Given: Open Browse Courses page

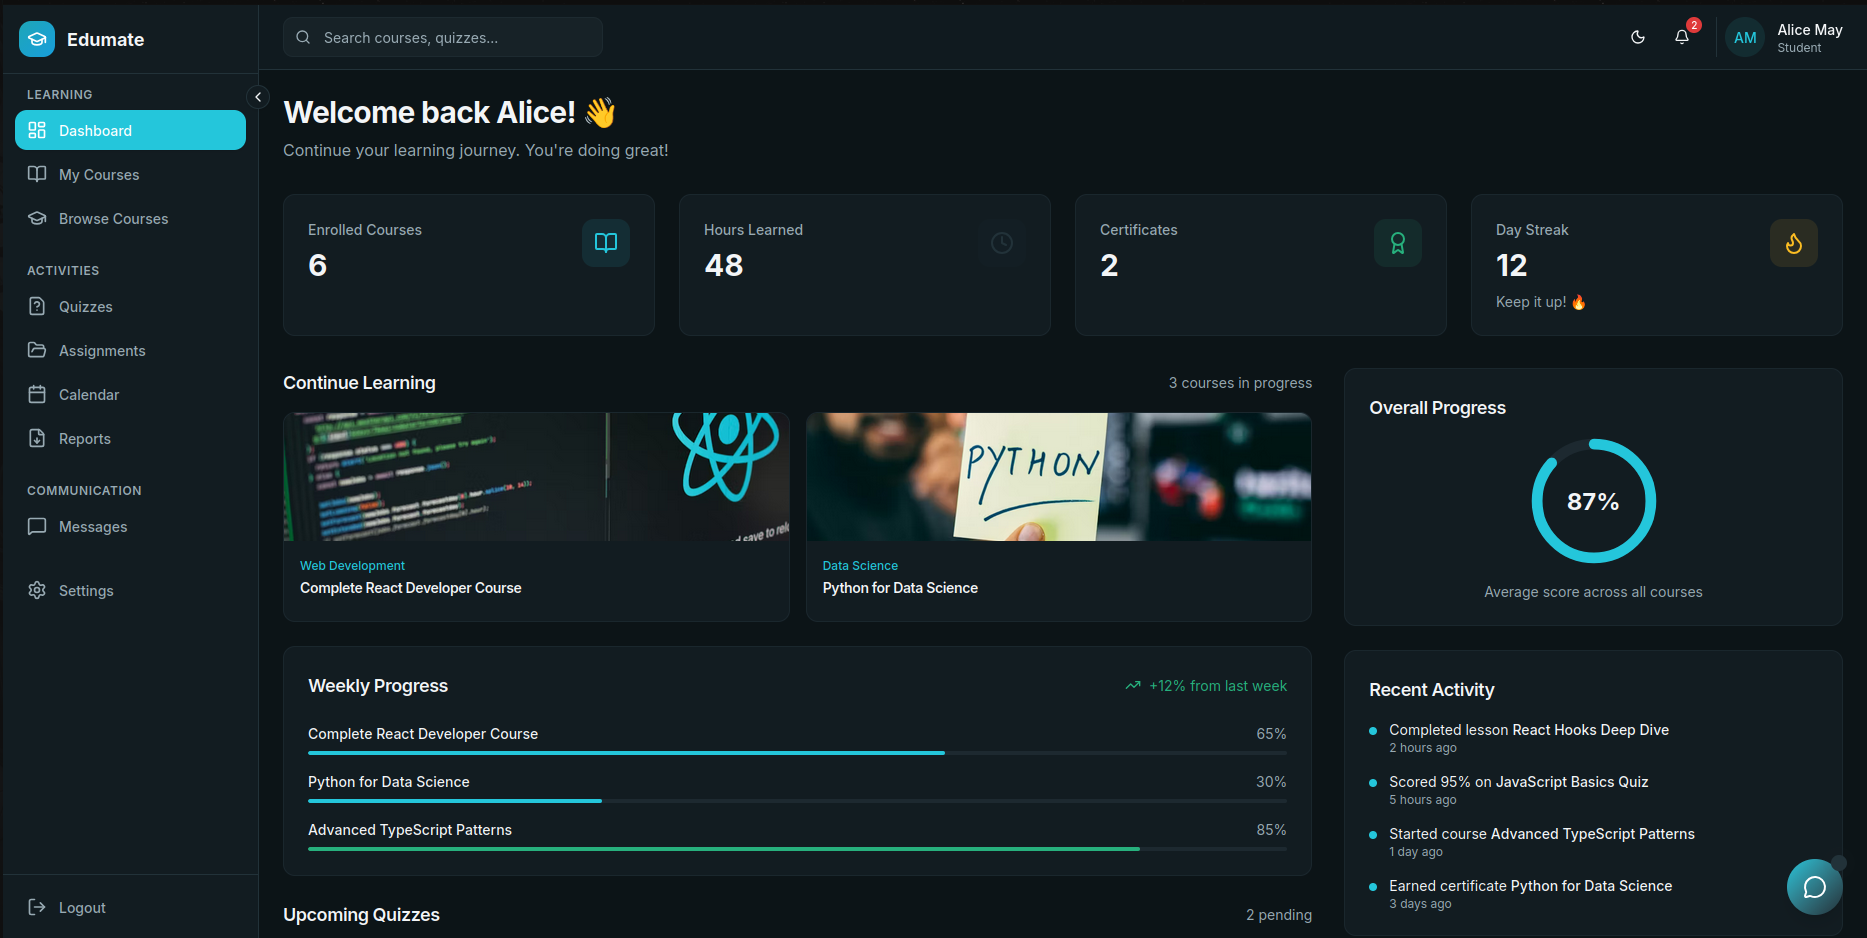Looking at the screenshot, I should tap(130, 218).
